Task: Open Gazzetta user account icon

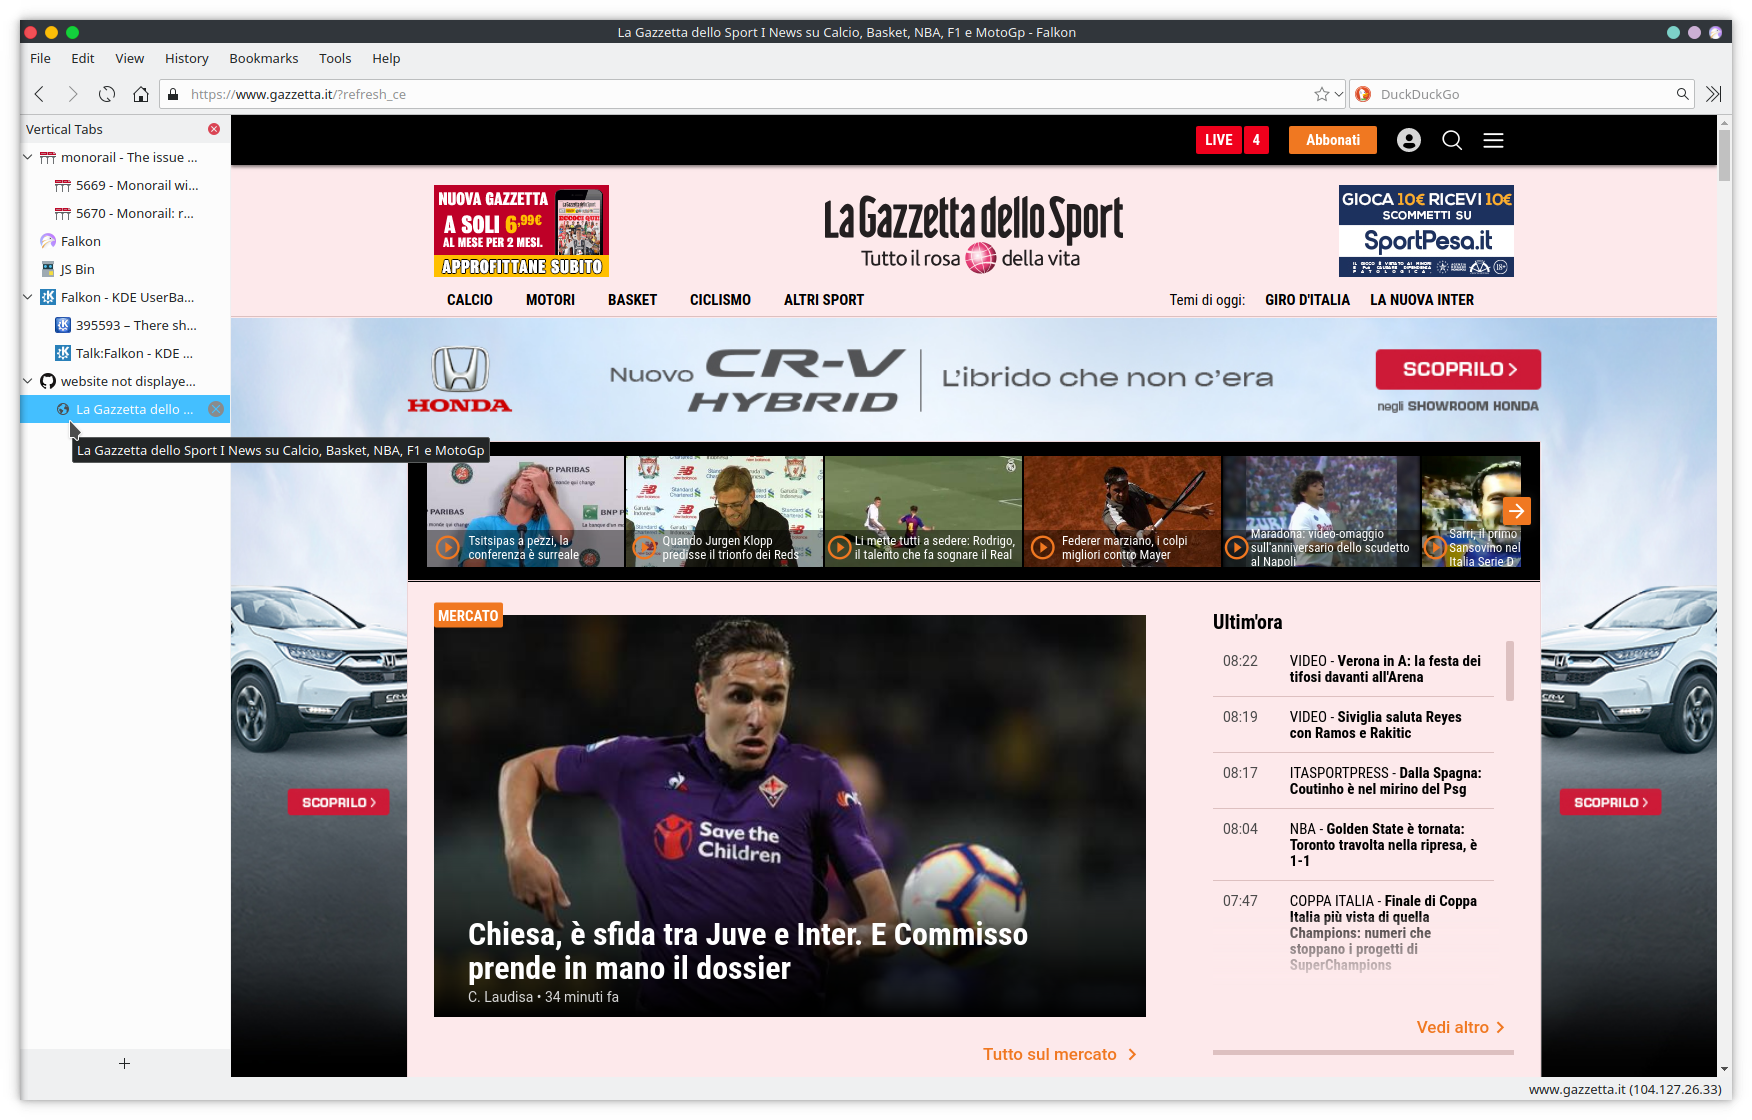Action: pos(1409,140)
